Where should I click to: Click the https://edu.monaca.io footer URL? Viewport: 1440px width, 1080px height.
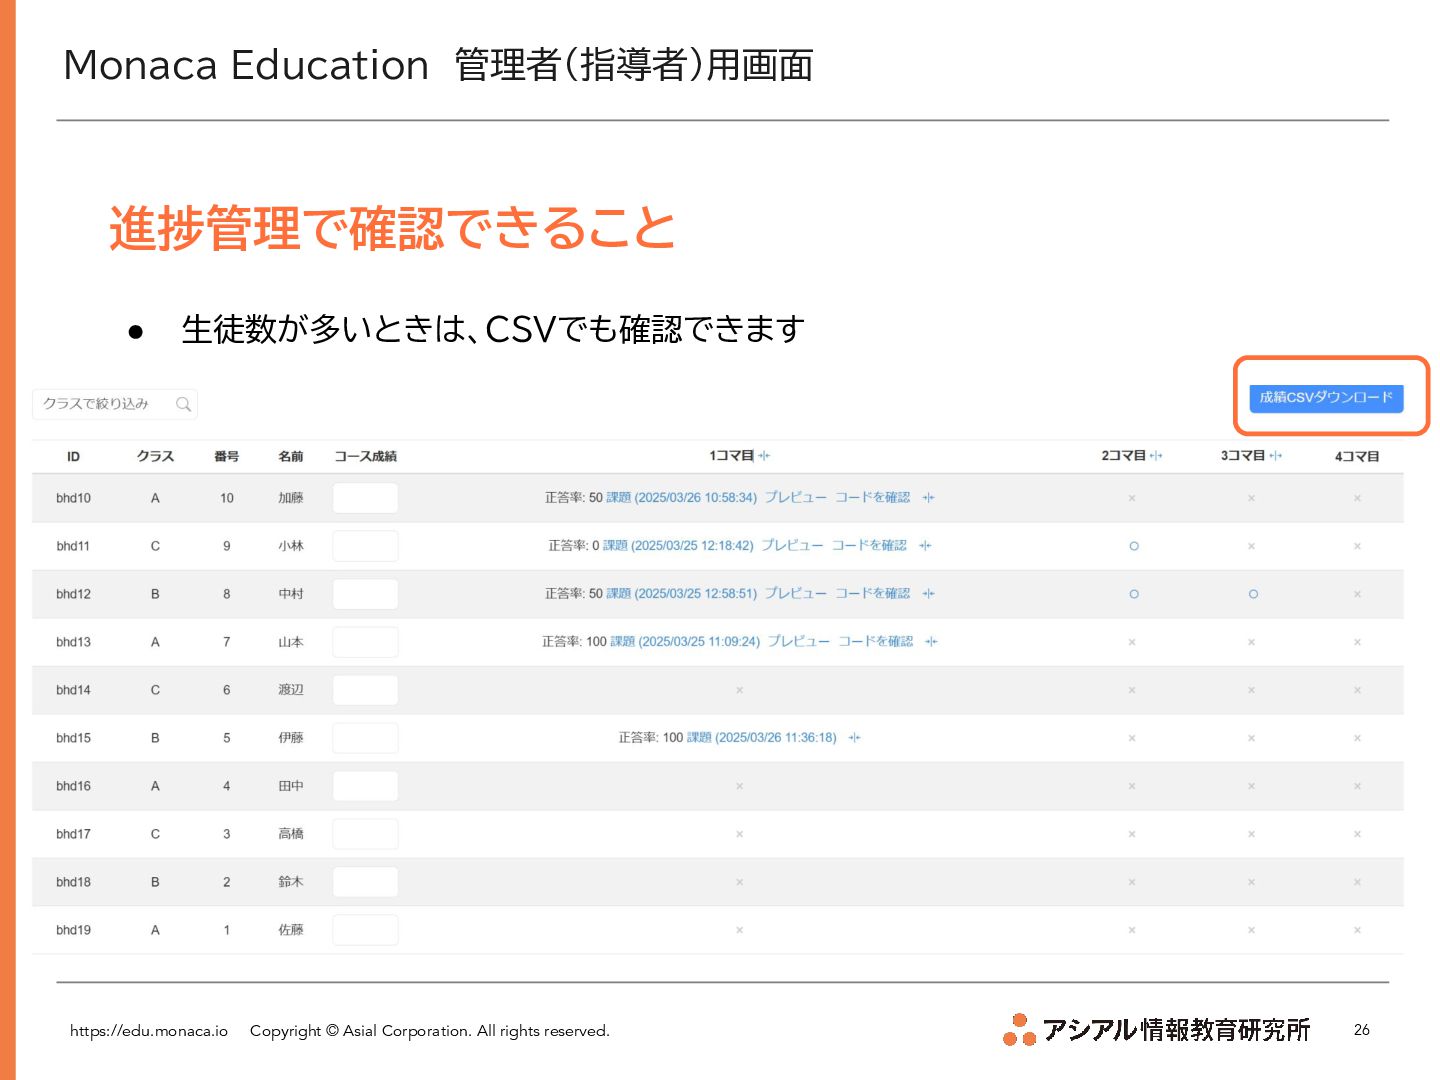149,1031
